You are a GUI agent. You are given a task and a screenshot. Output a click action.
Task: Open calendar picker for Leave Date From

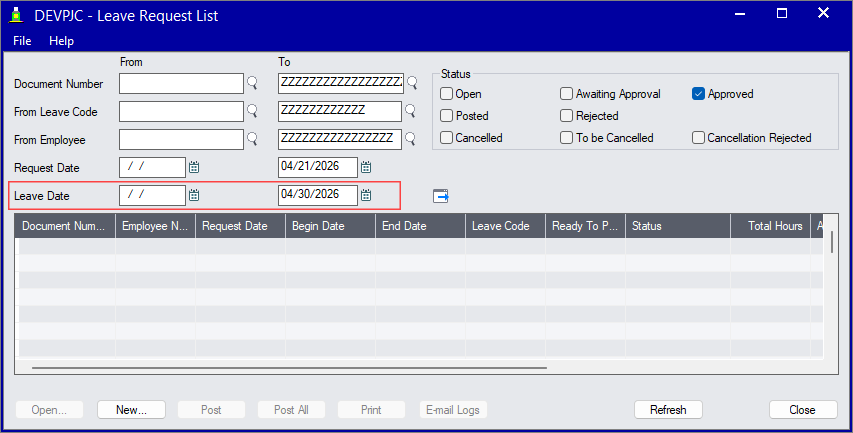pos(195,195)
